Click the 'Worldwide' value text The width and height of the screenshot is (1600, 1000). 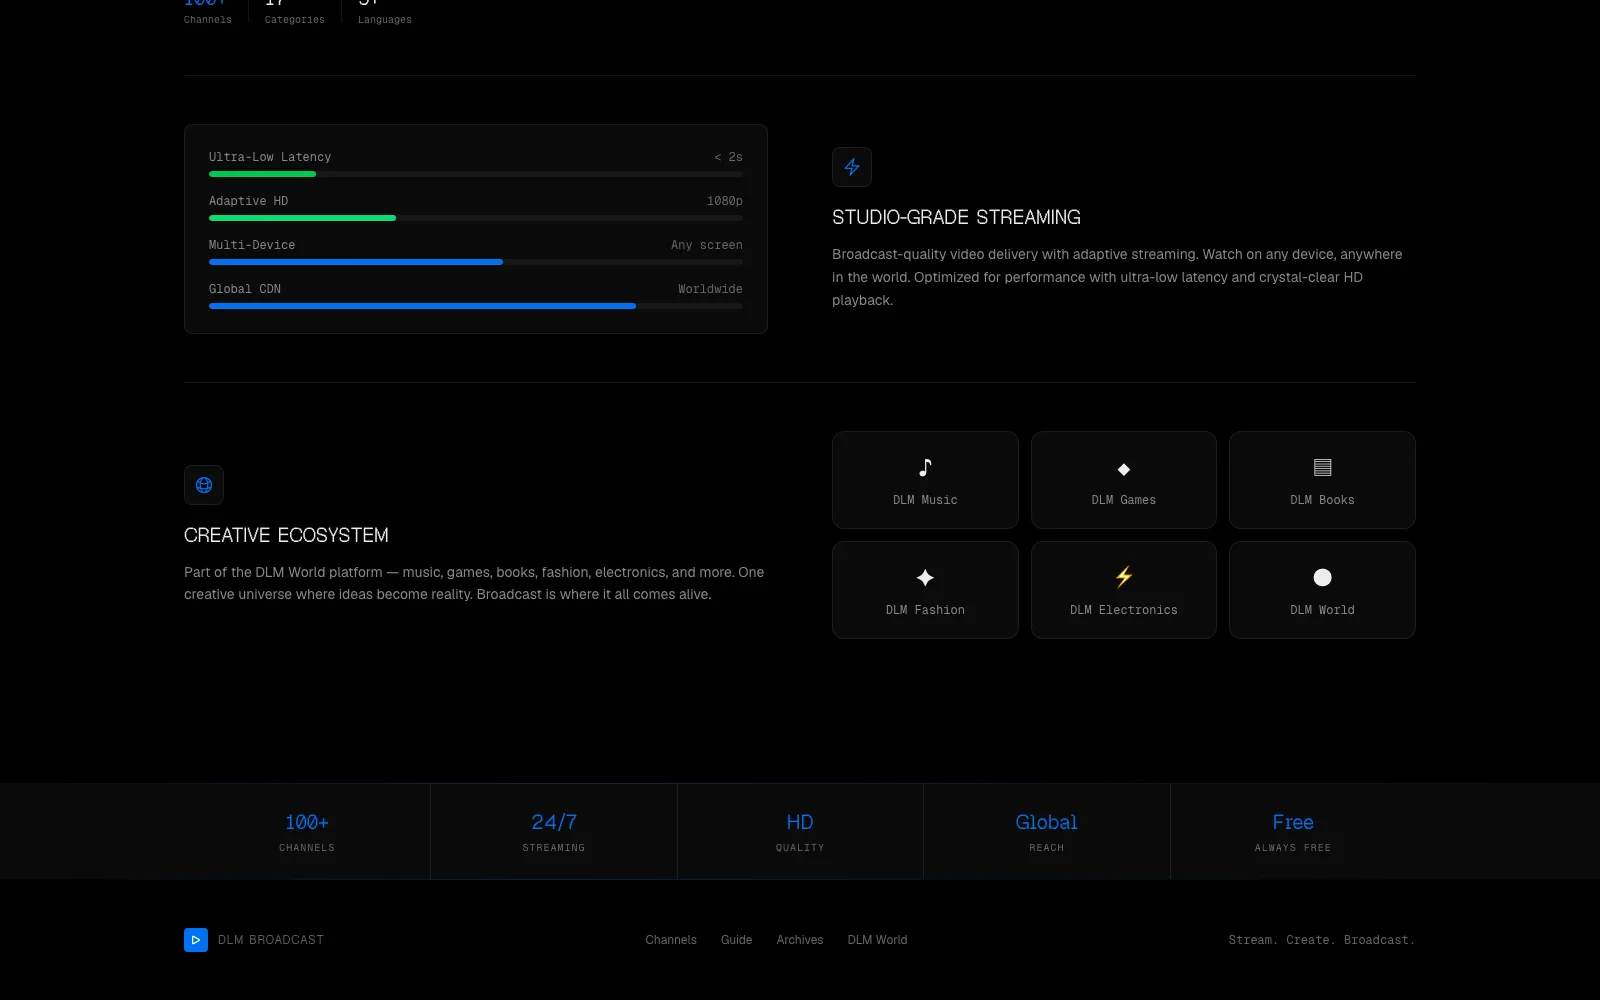710,289
